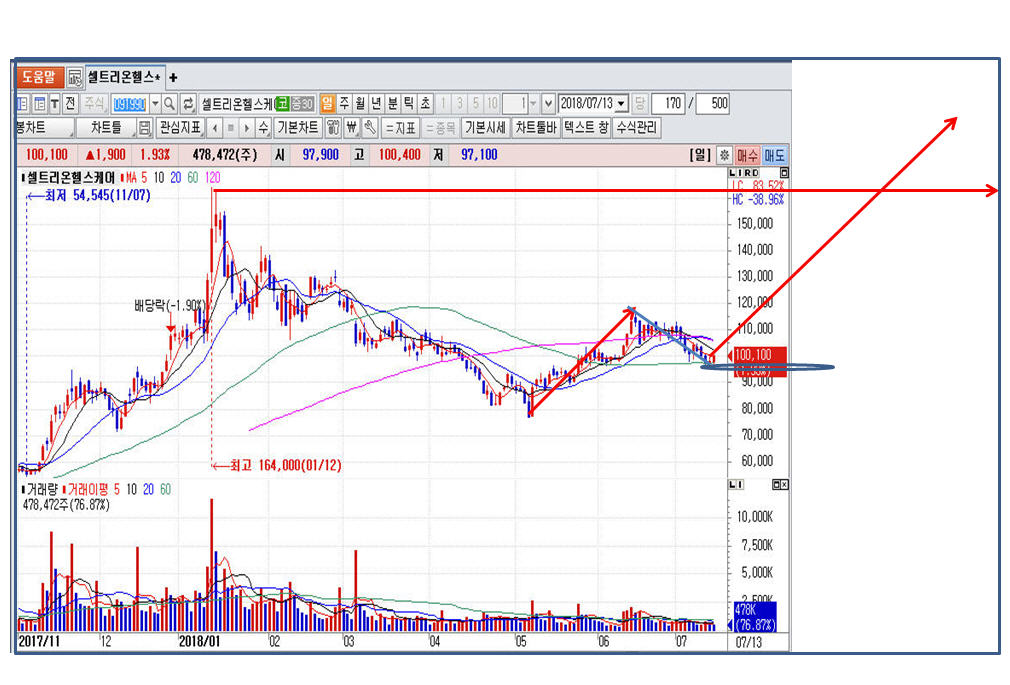Open the stock code history dropdown
The width and height of the screenshot is (1010, 685).
coord(154,103)
